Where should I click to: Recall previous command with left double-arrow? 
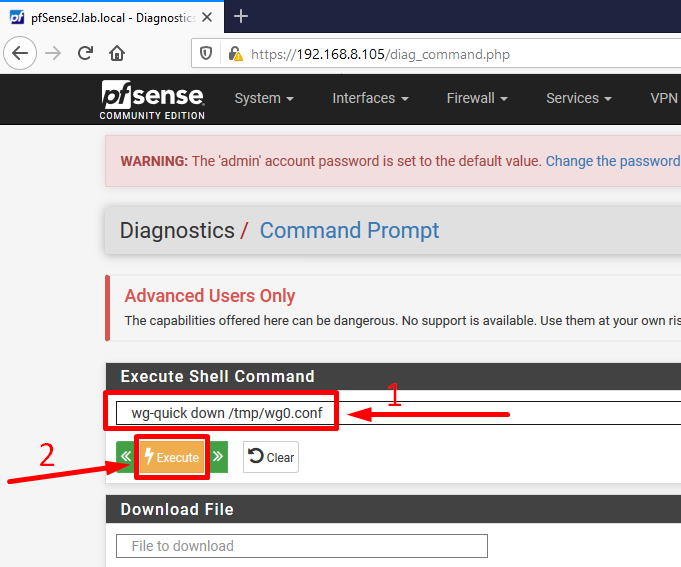click(126, 457)
